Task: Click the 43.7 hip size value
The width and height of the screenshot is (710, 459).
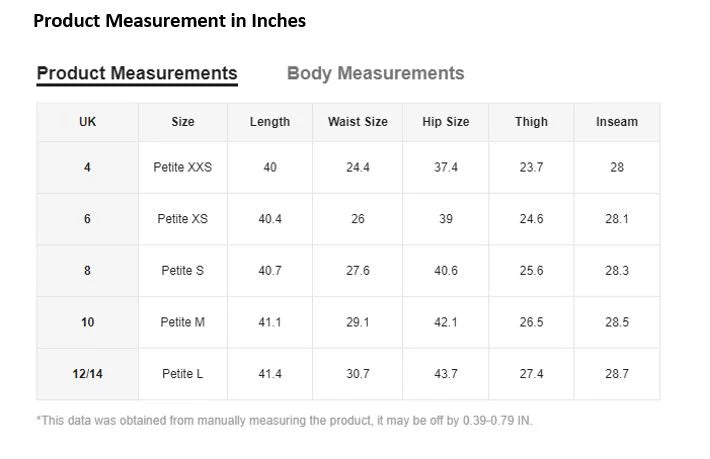Action: tap(446, 374)
